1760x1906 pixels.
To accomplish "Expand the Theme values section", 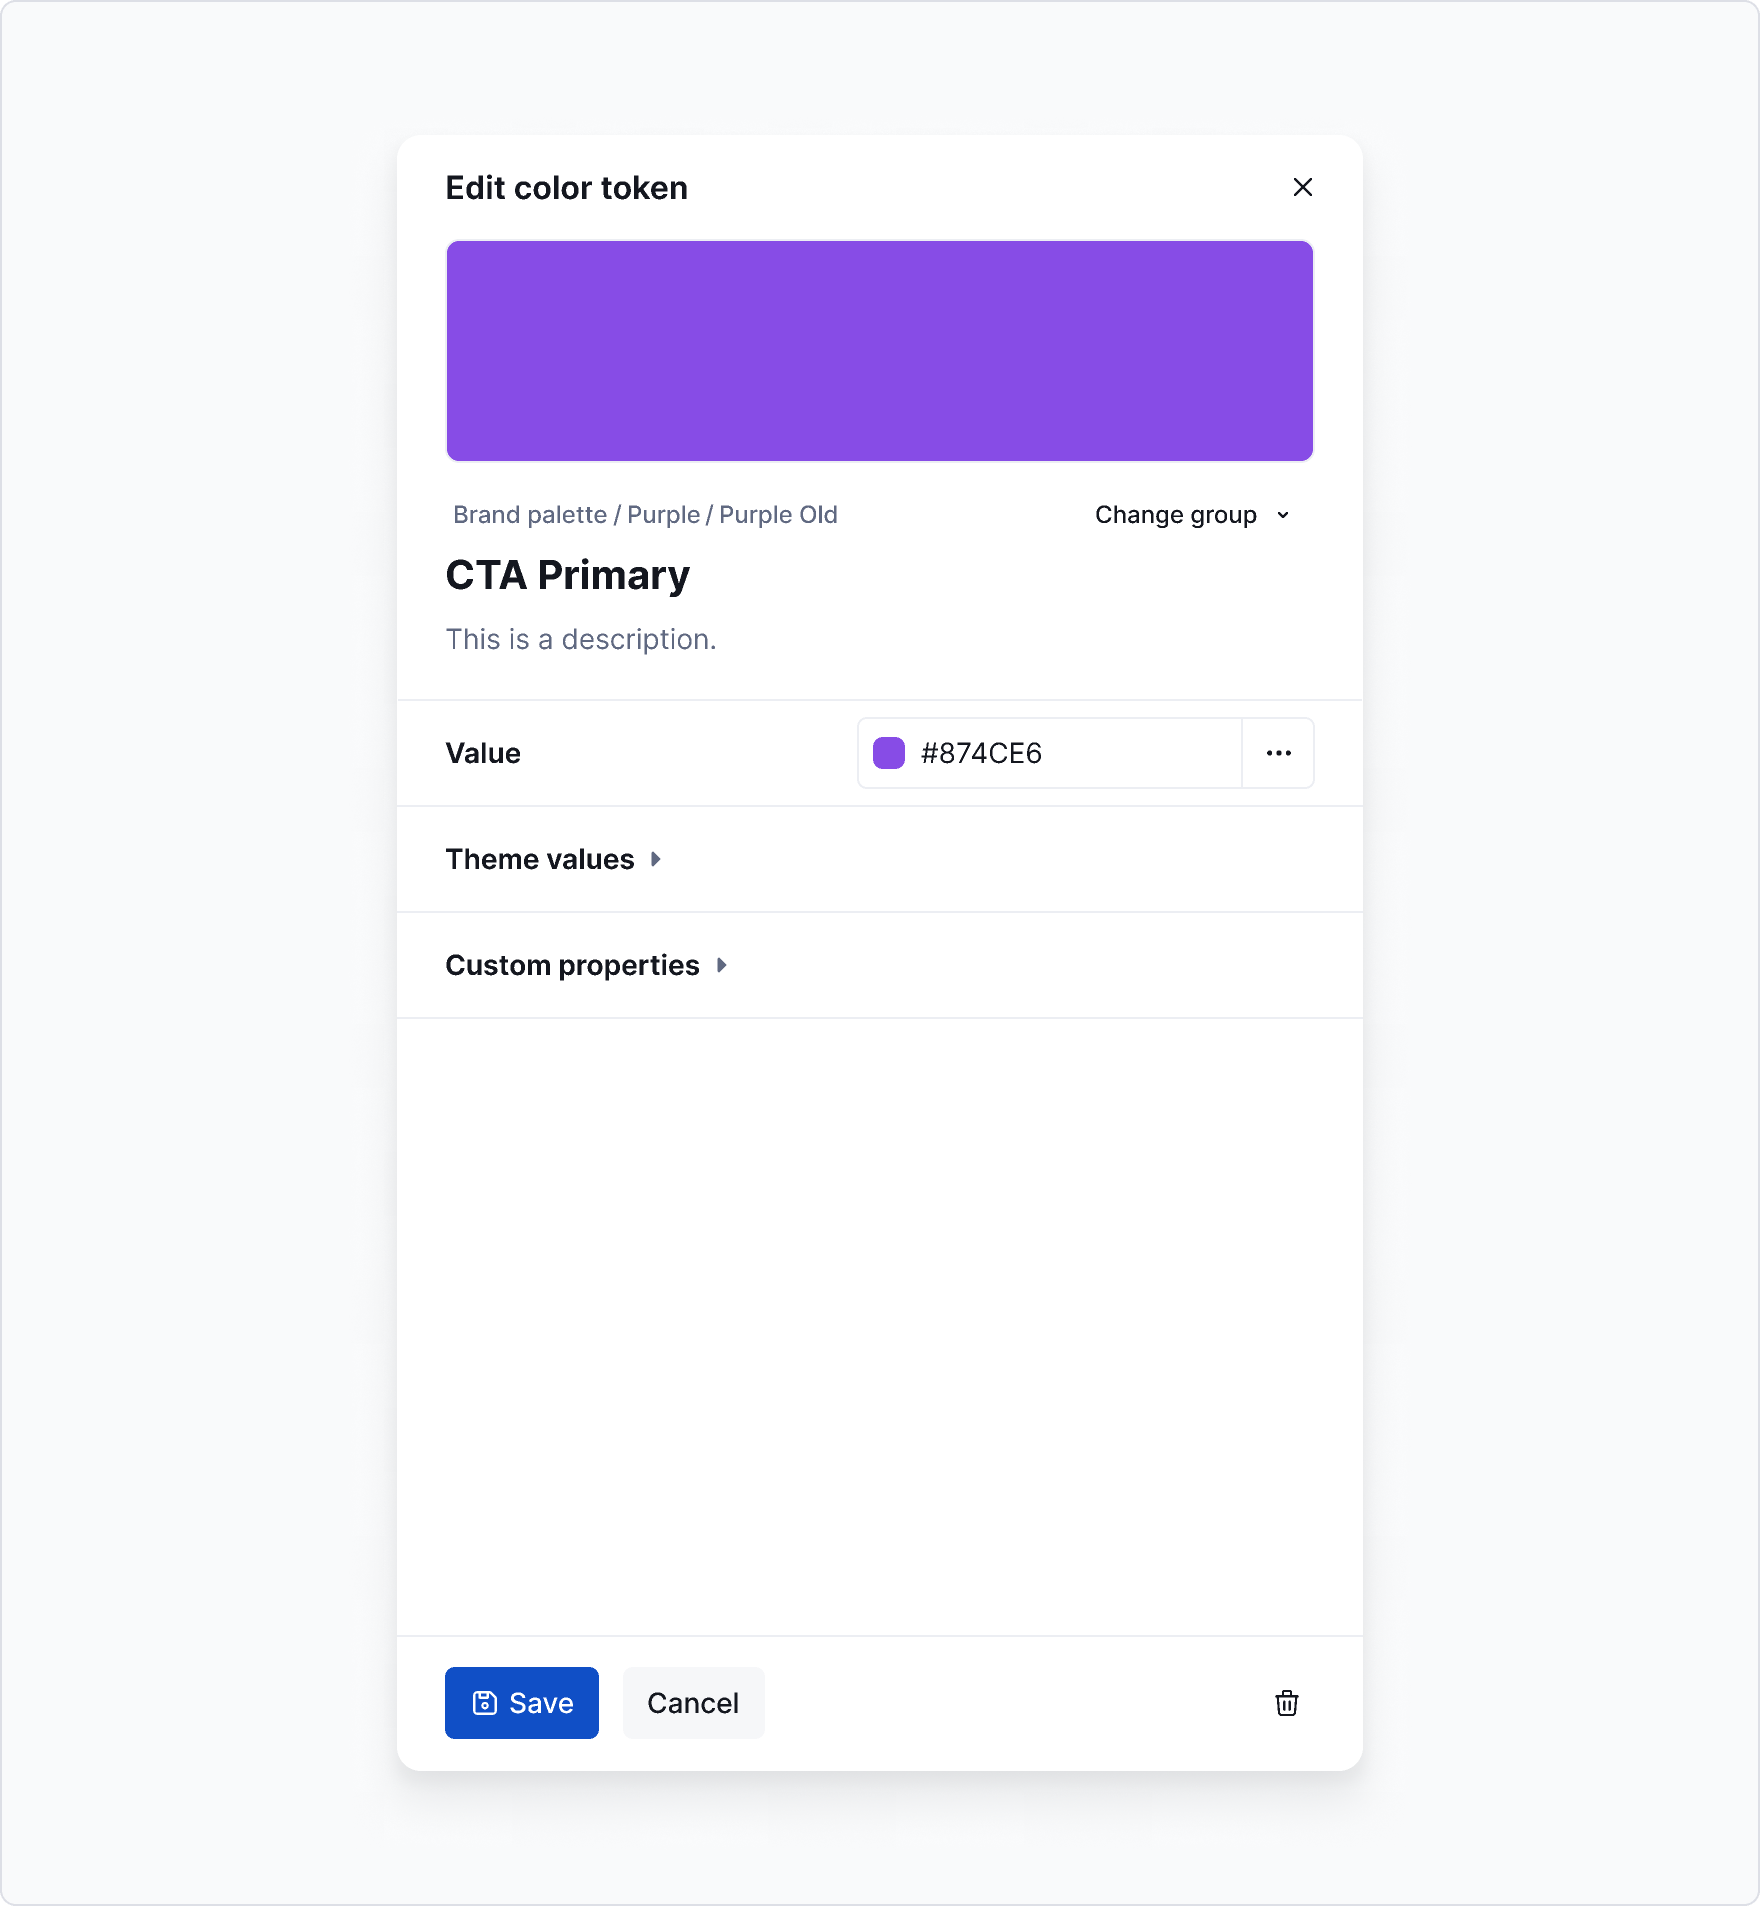I will point(540,859).
